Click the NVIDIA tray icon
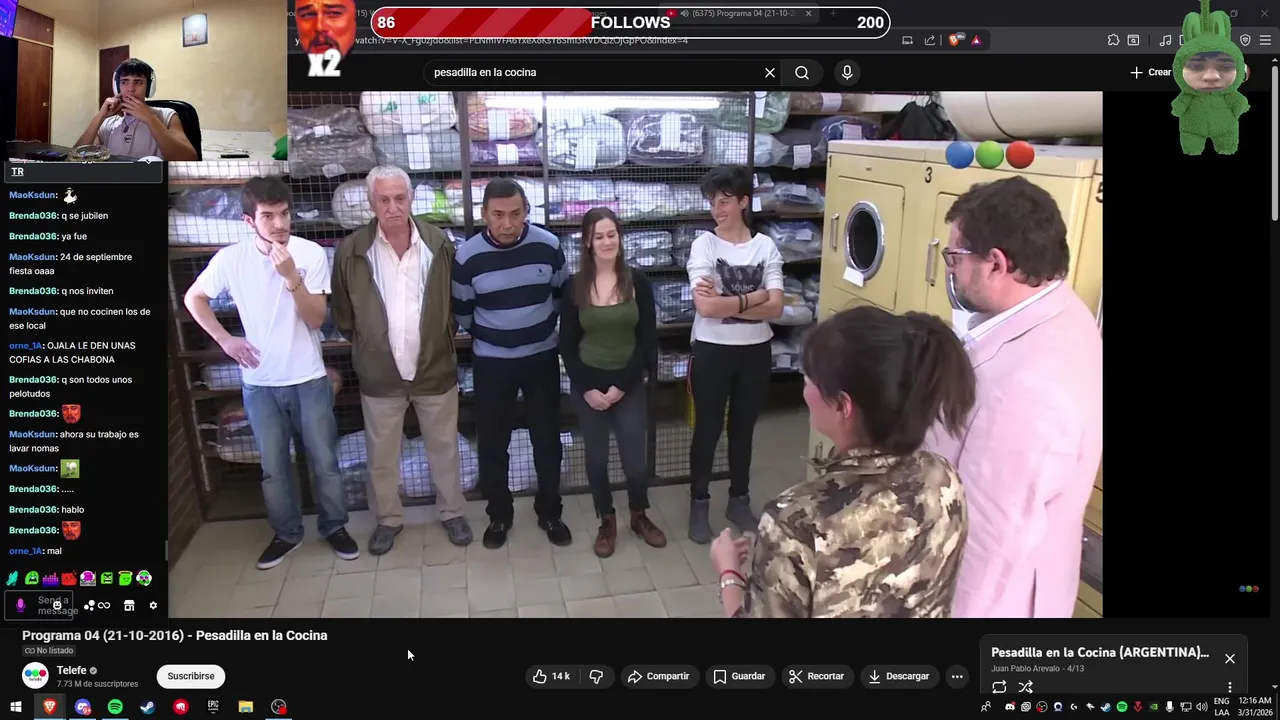The width and height of the screenshot is (1280, 720). tap(1153, 707)
